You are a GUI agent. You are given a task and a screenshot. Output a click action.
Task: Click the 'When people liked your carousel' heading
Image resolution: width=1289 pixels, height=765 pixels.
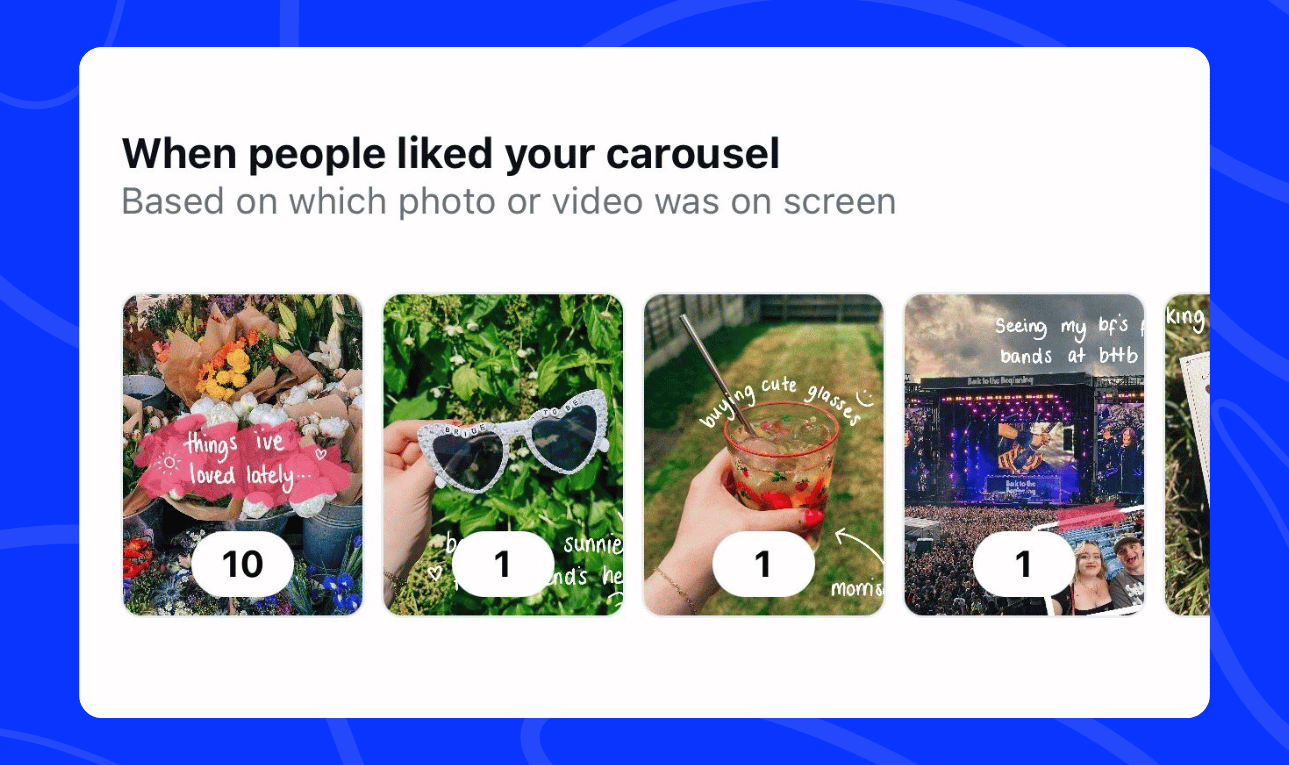[450, 155]
